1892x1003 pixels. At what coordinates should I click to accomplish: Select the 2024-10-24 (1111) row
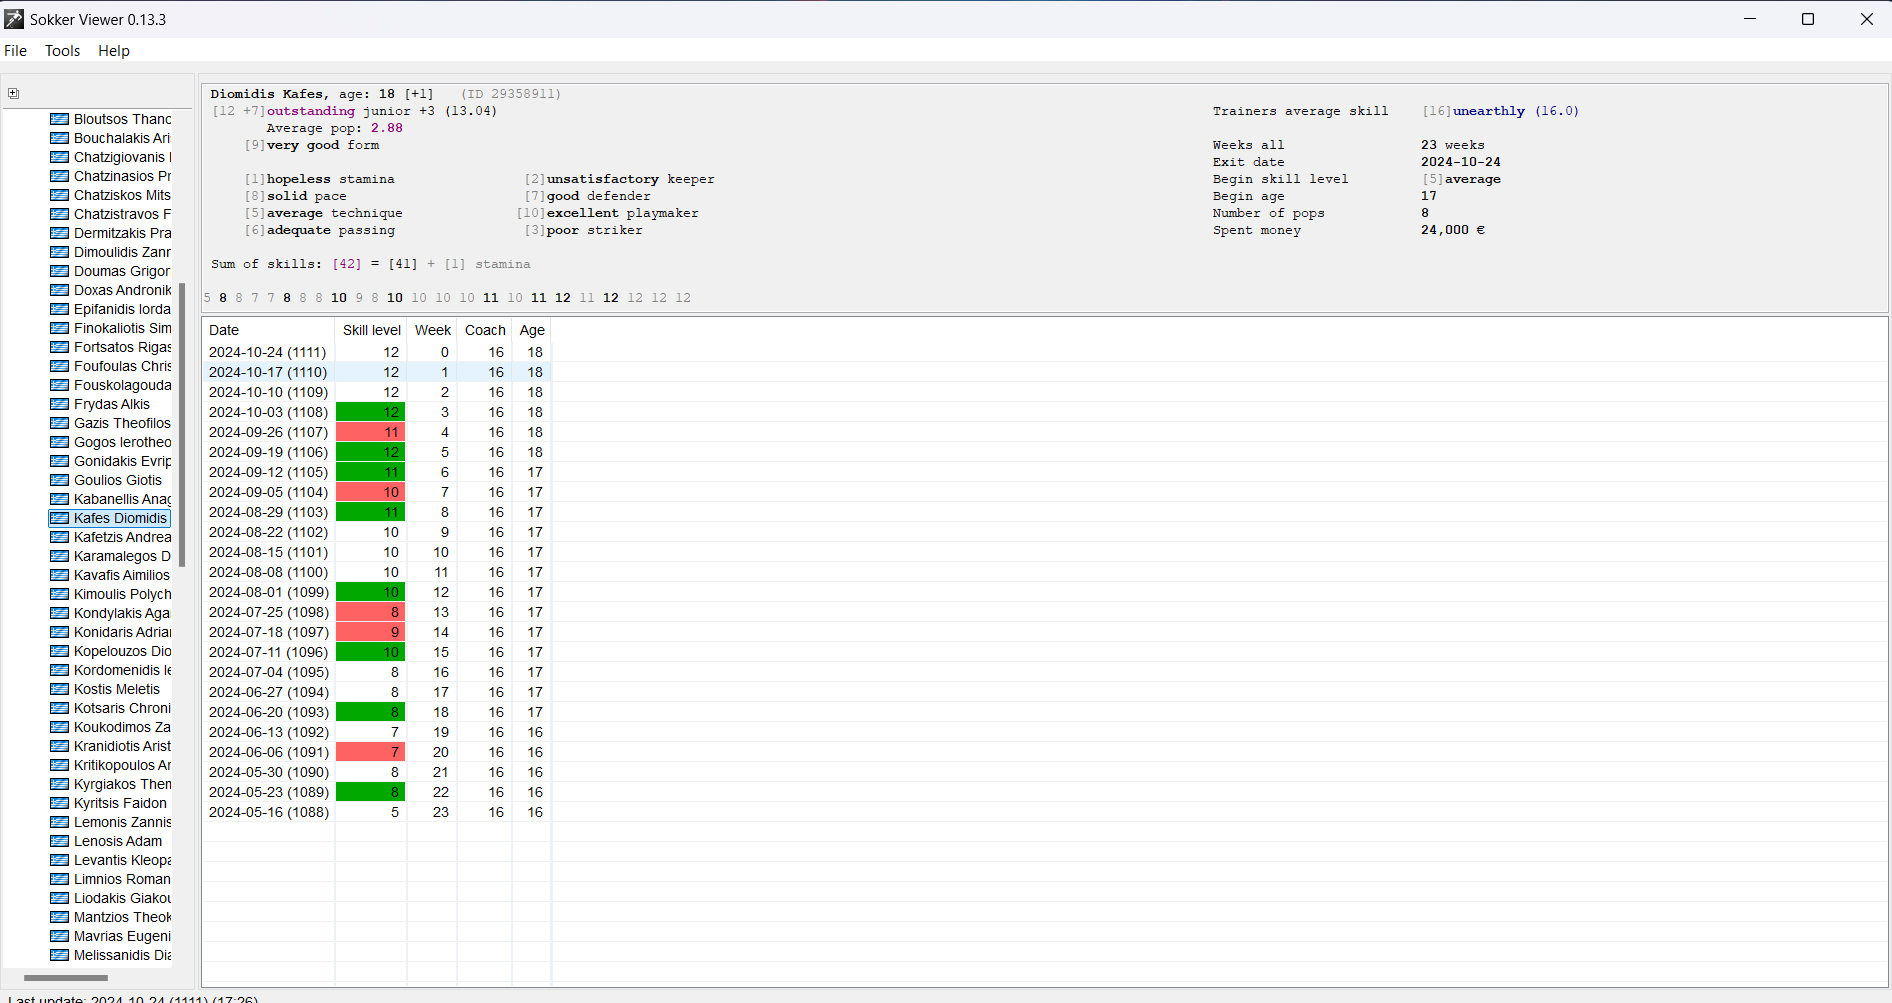377,352
